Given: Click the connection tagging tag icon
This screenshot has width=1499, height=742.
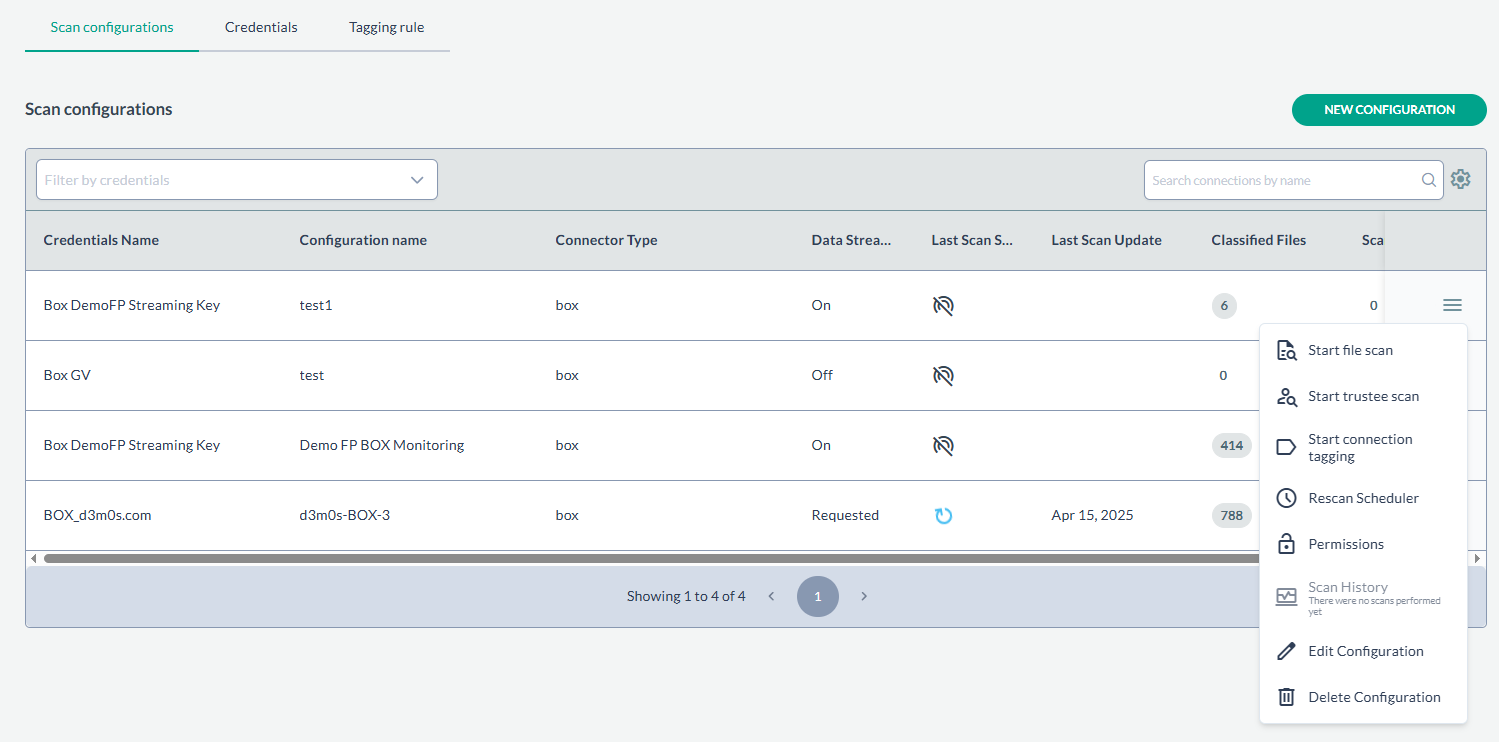Looking at the screenshot, I should [1287, 447].
